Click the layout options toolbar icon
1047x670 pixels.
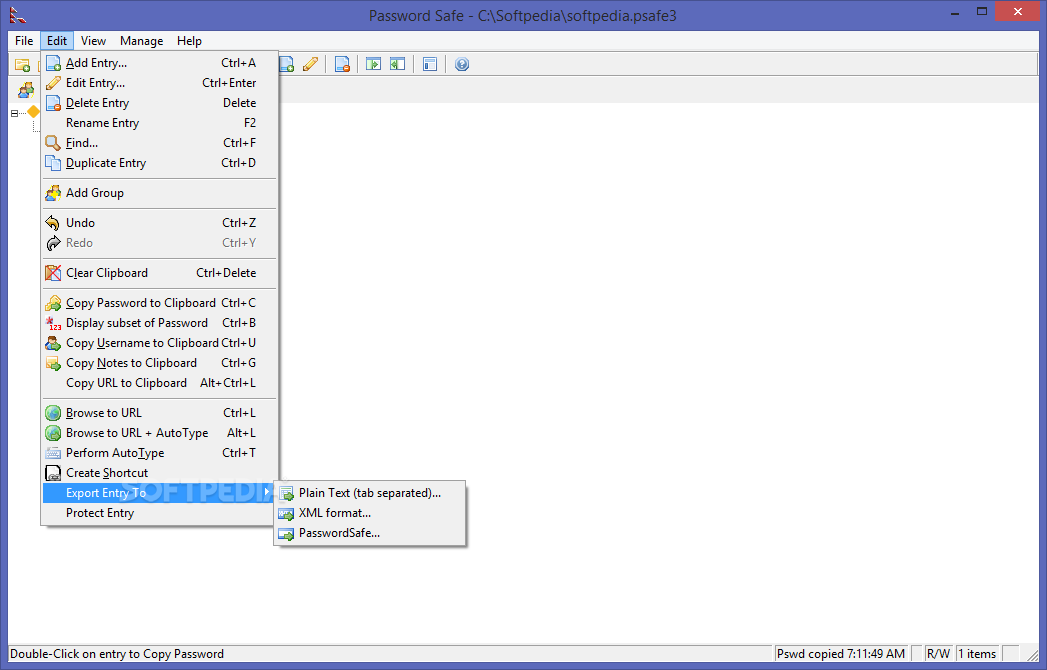429,65
